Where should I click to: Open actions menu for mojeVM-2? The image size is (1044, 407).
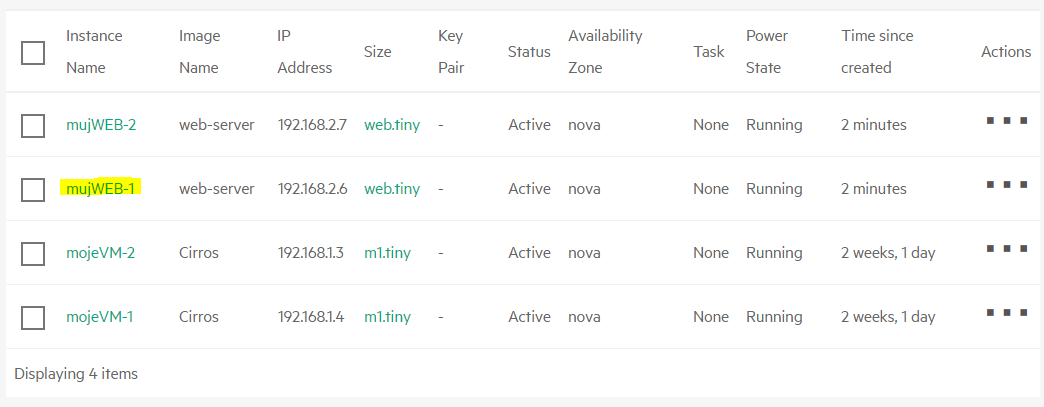coord(1007,248)
